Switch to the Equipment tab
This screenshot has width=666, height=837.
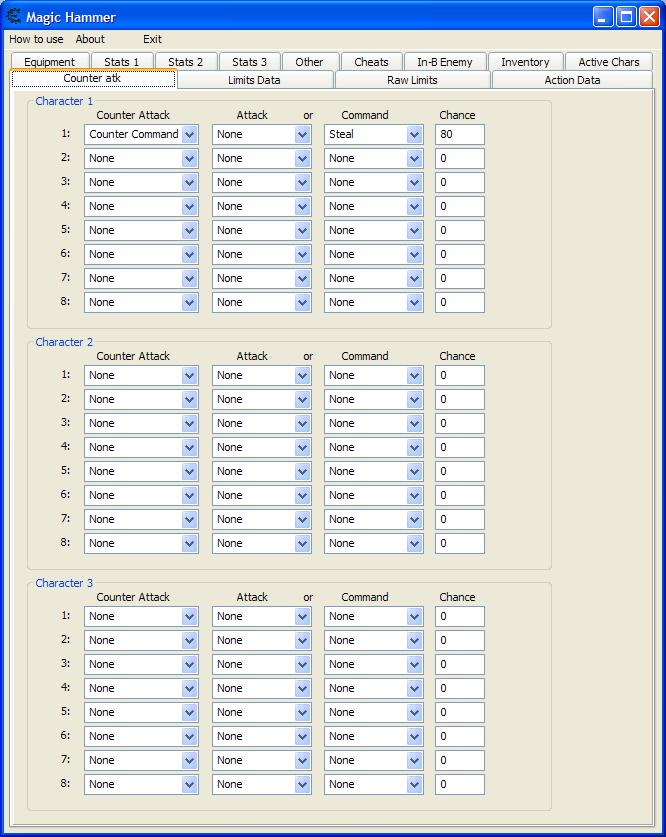pyautogui.click(x=50, y=61)
